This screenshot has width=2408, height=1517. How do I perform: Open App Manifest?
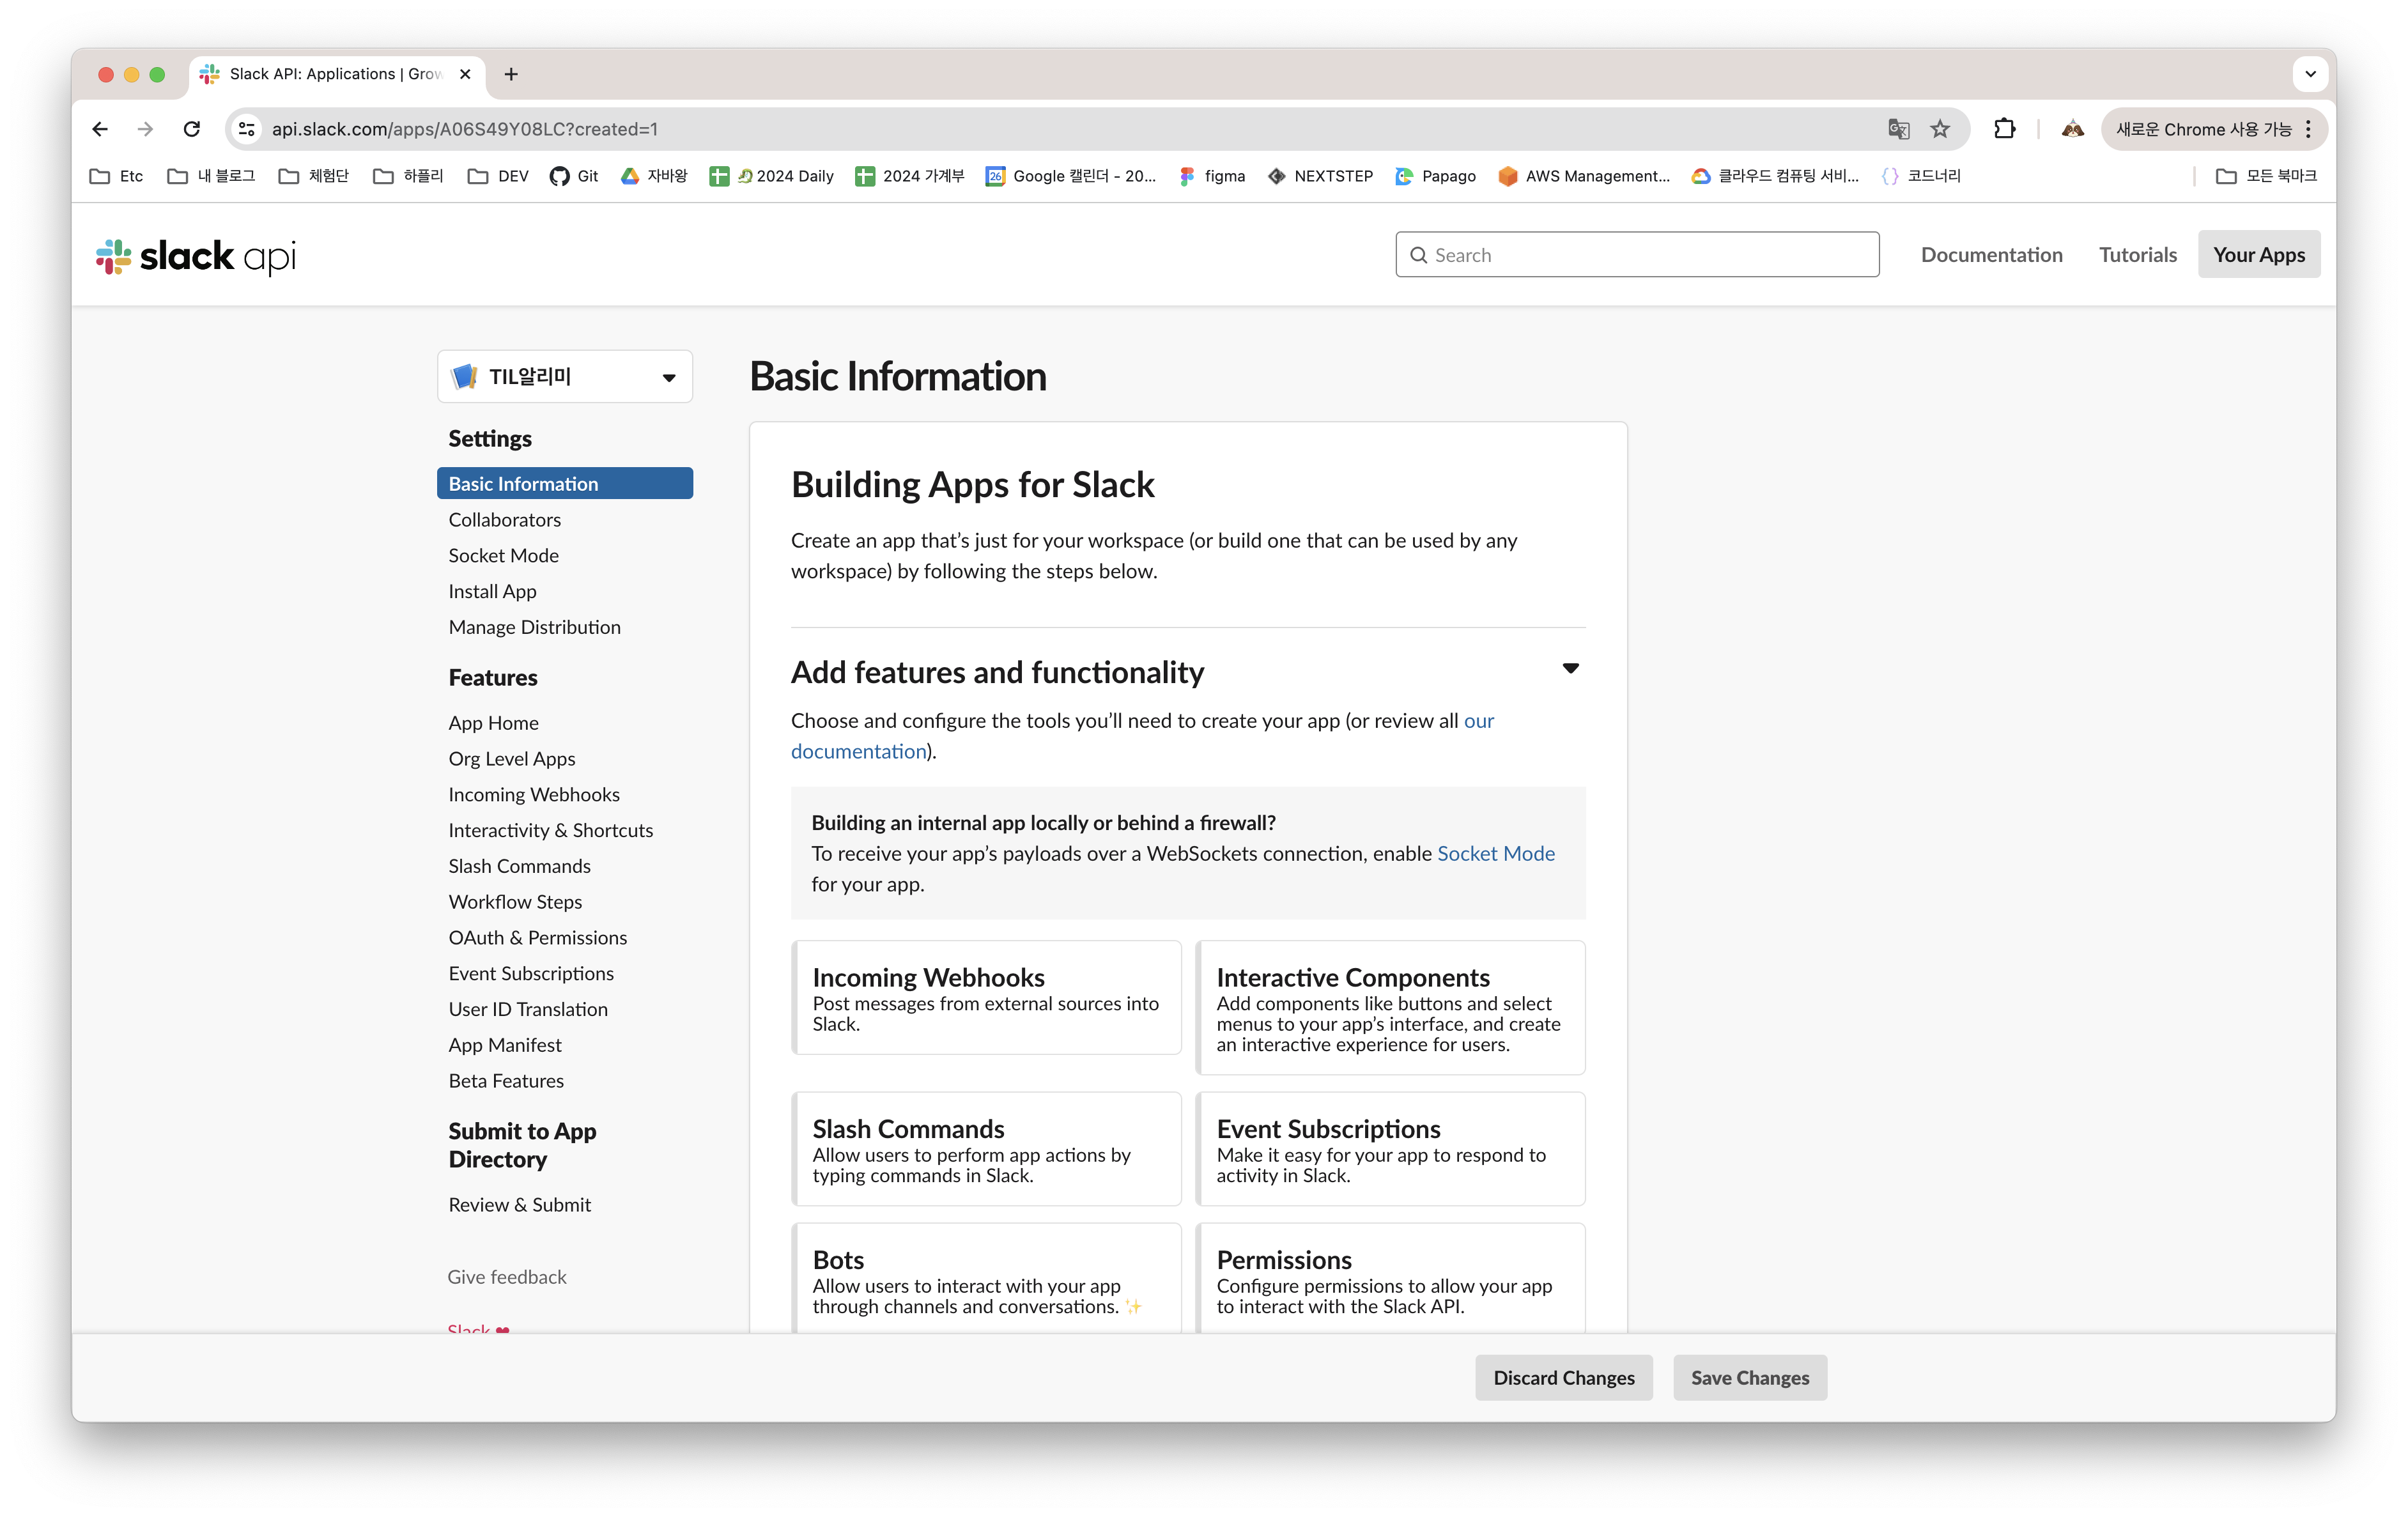tap(504, 1046)
